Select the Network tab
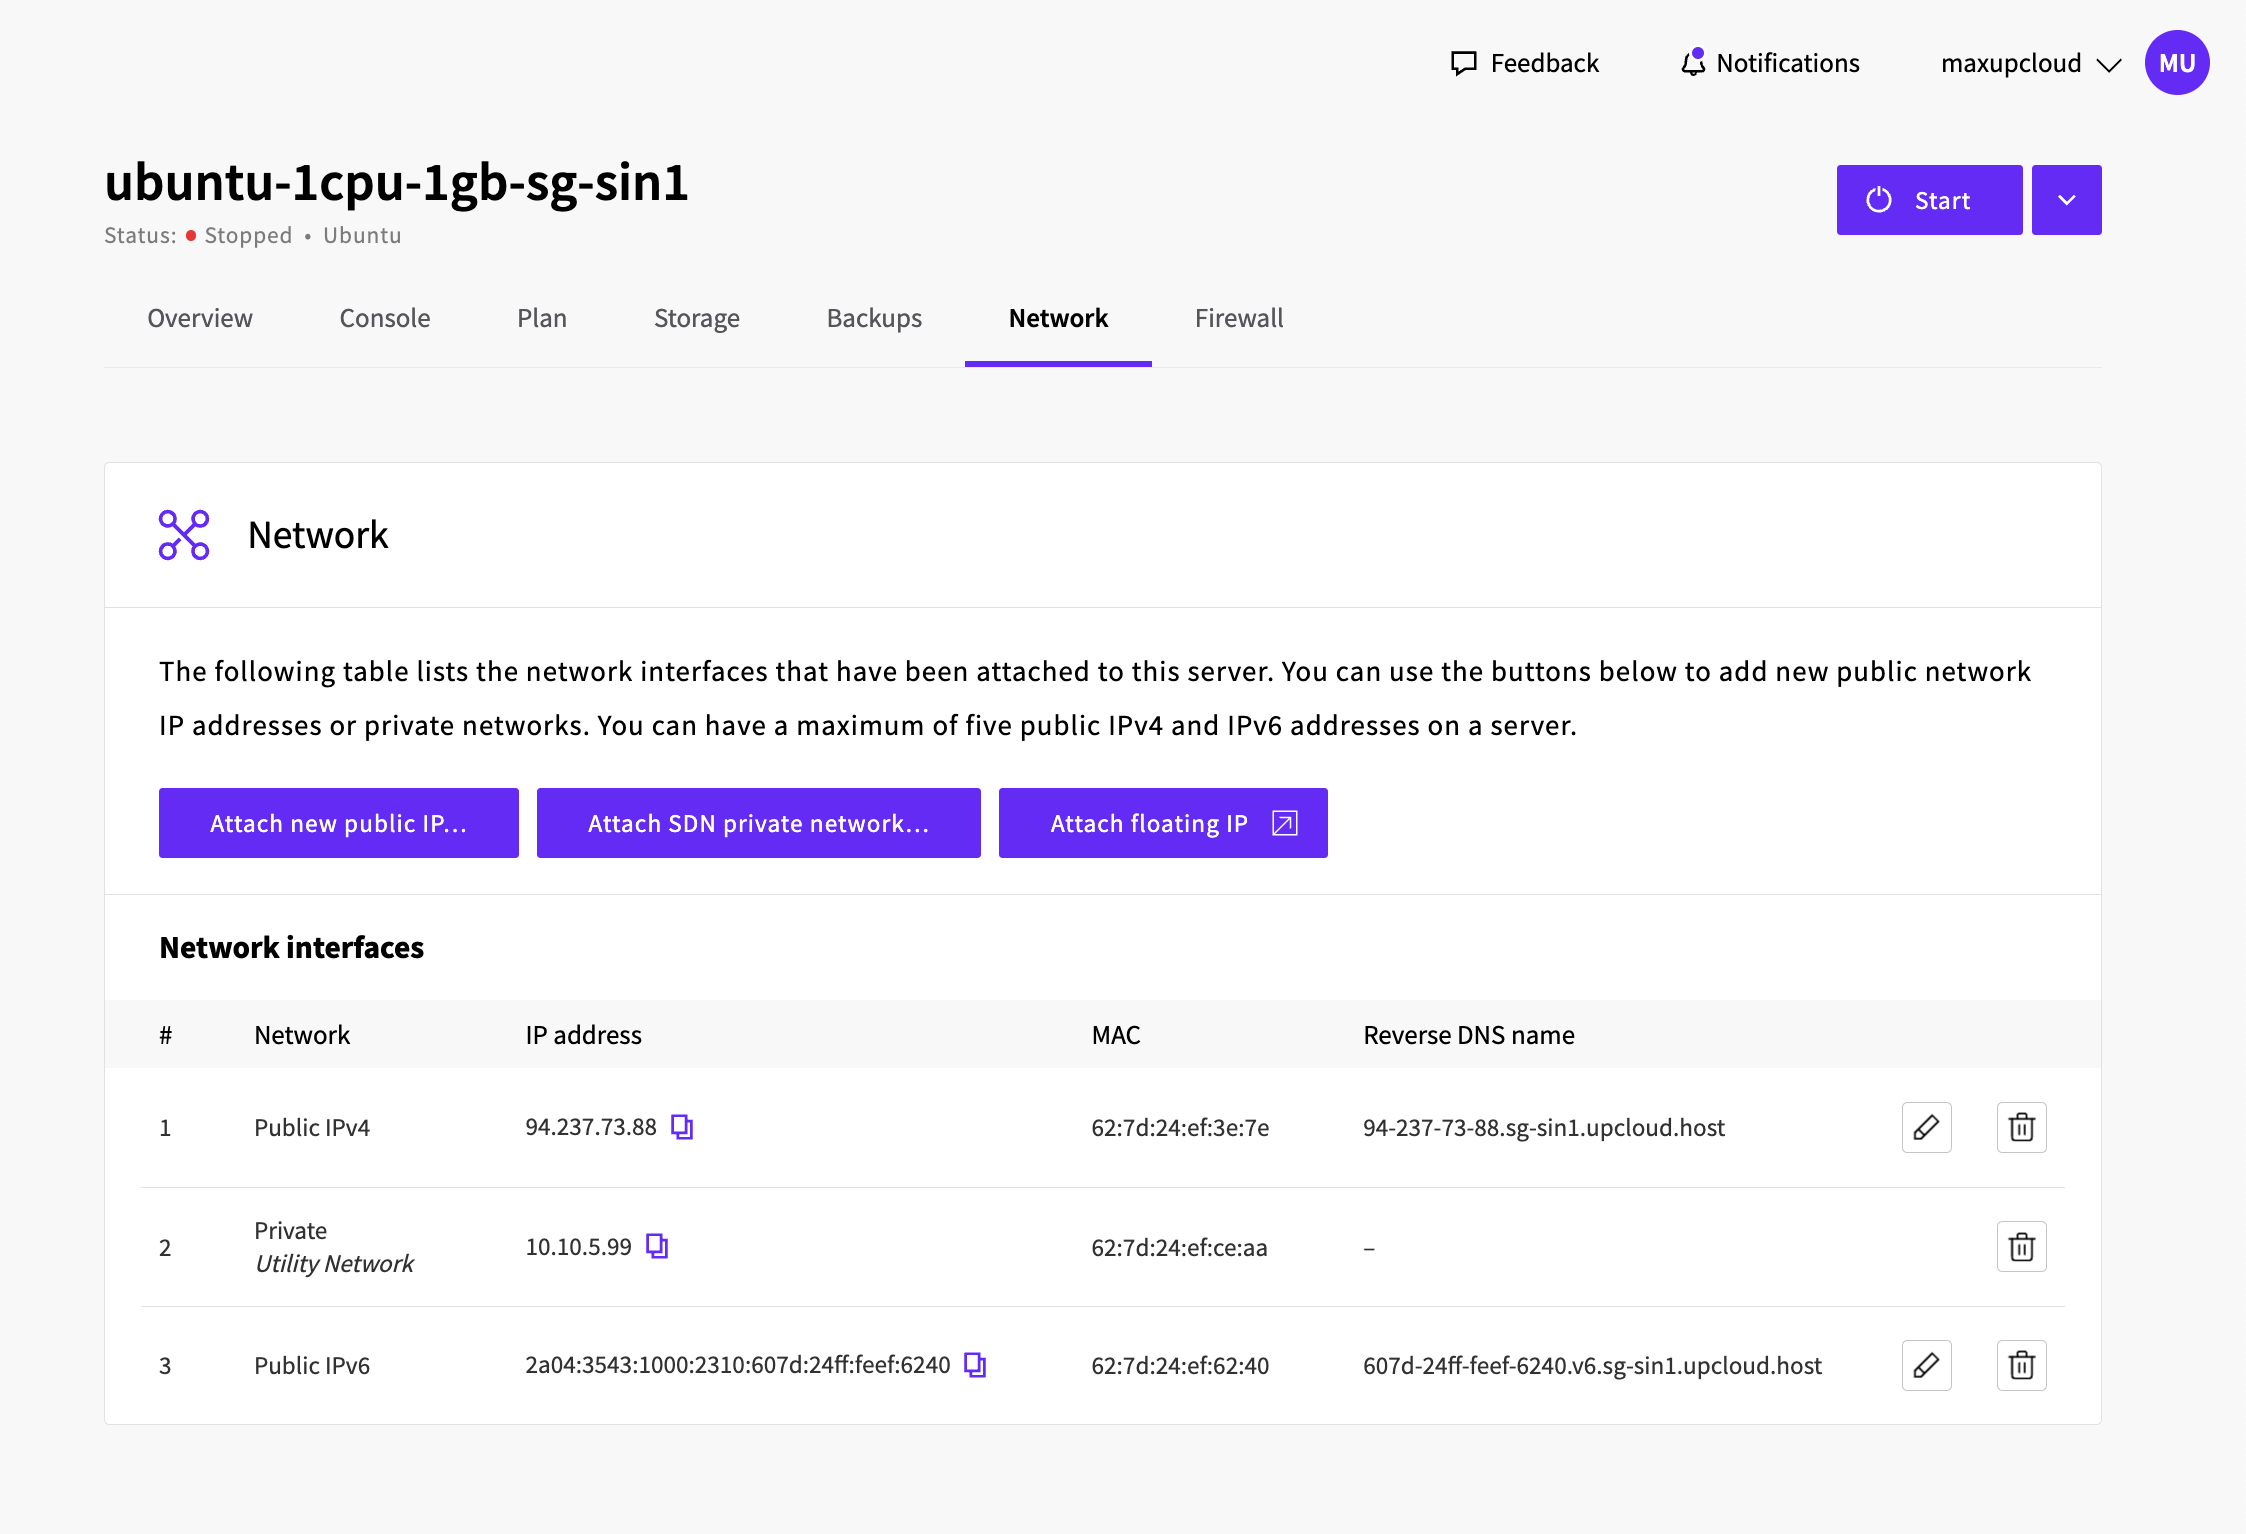 tap(1058, 318)
